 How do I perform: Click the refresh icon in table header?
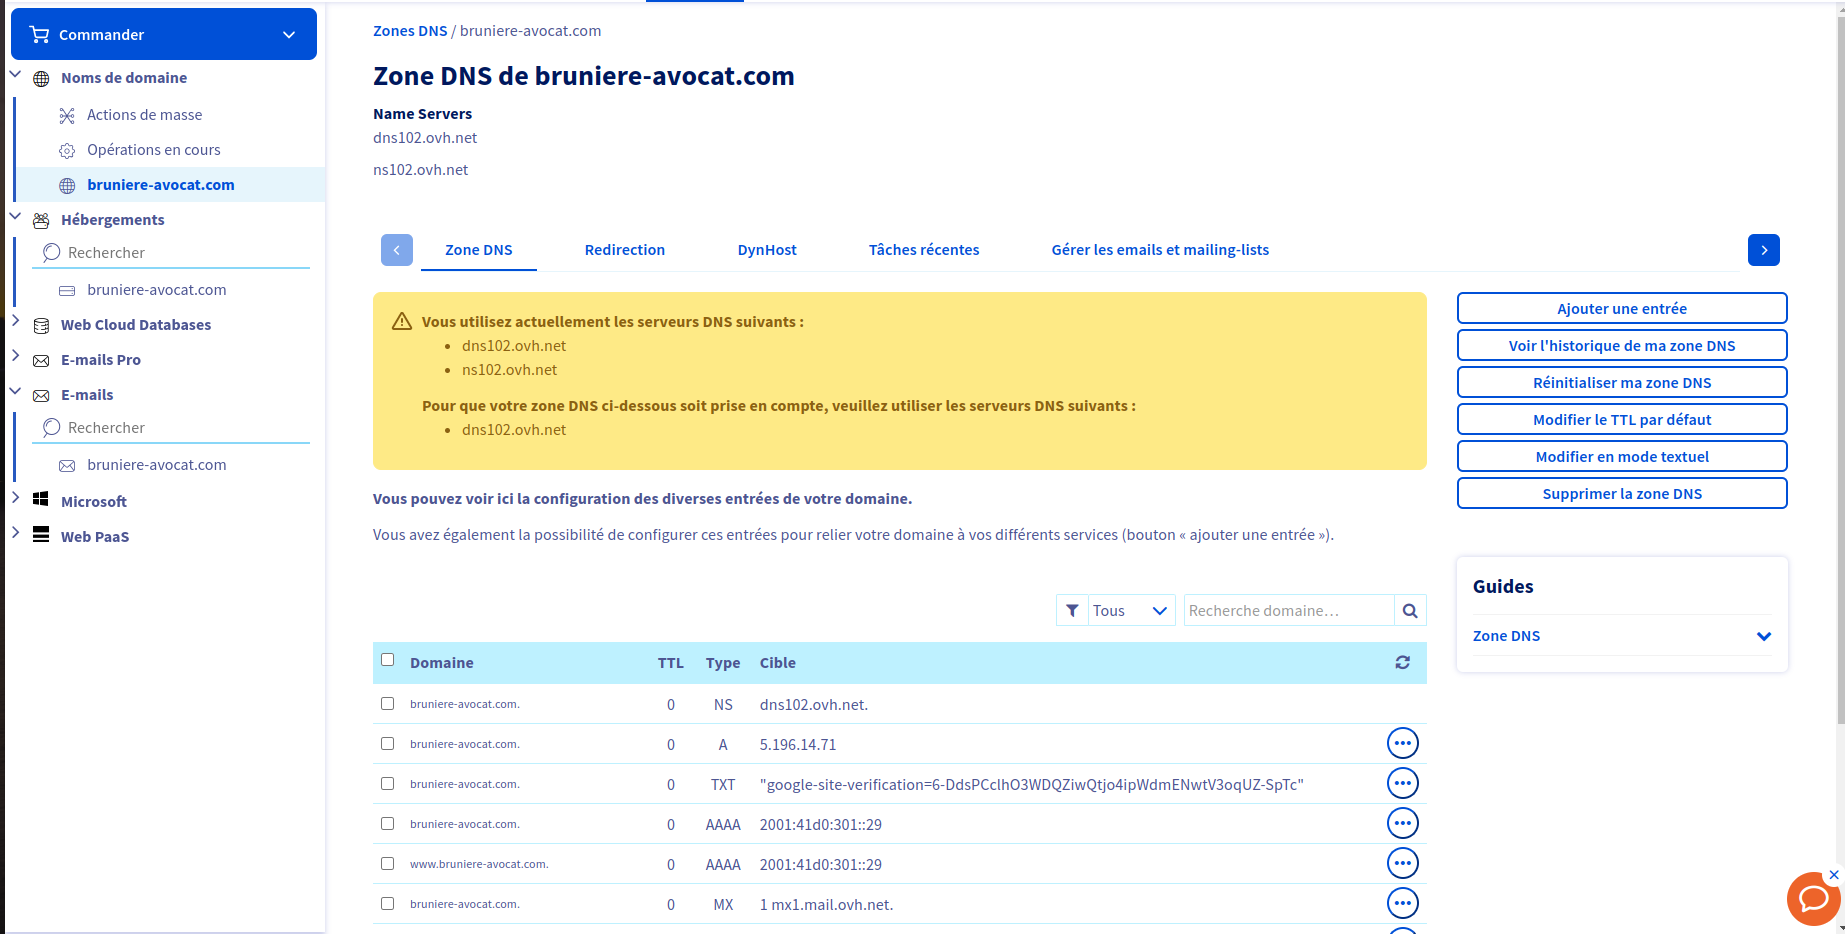[1402, 662]
